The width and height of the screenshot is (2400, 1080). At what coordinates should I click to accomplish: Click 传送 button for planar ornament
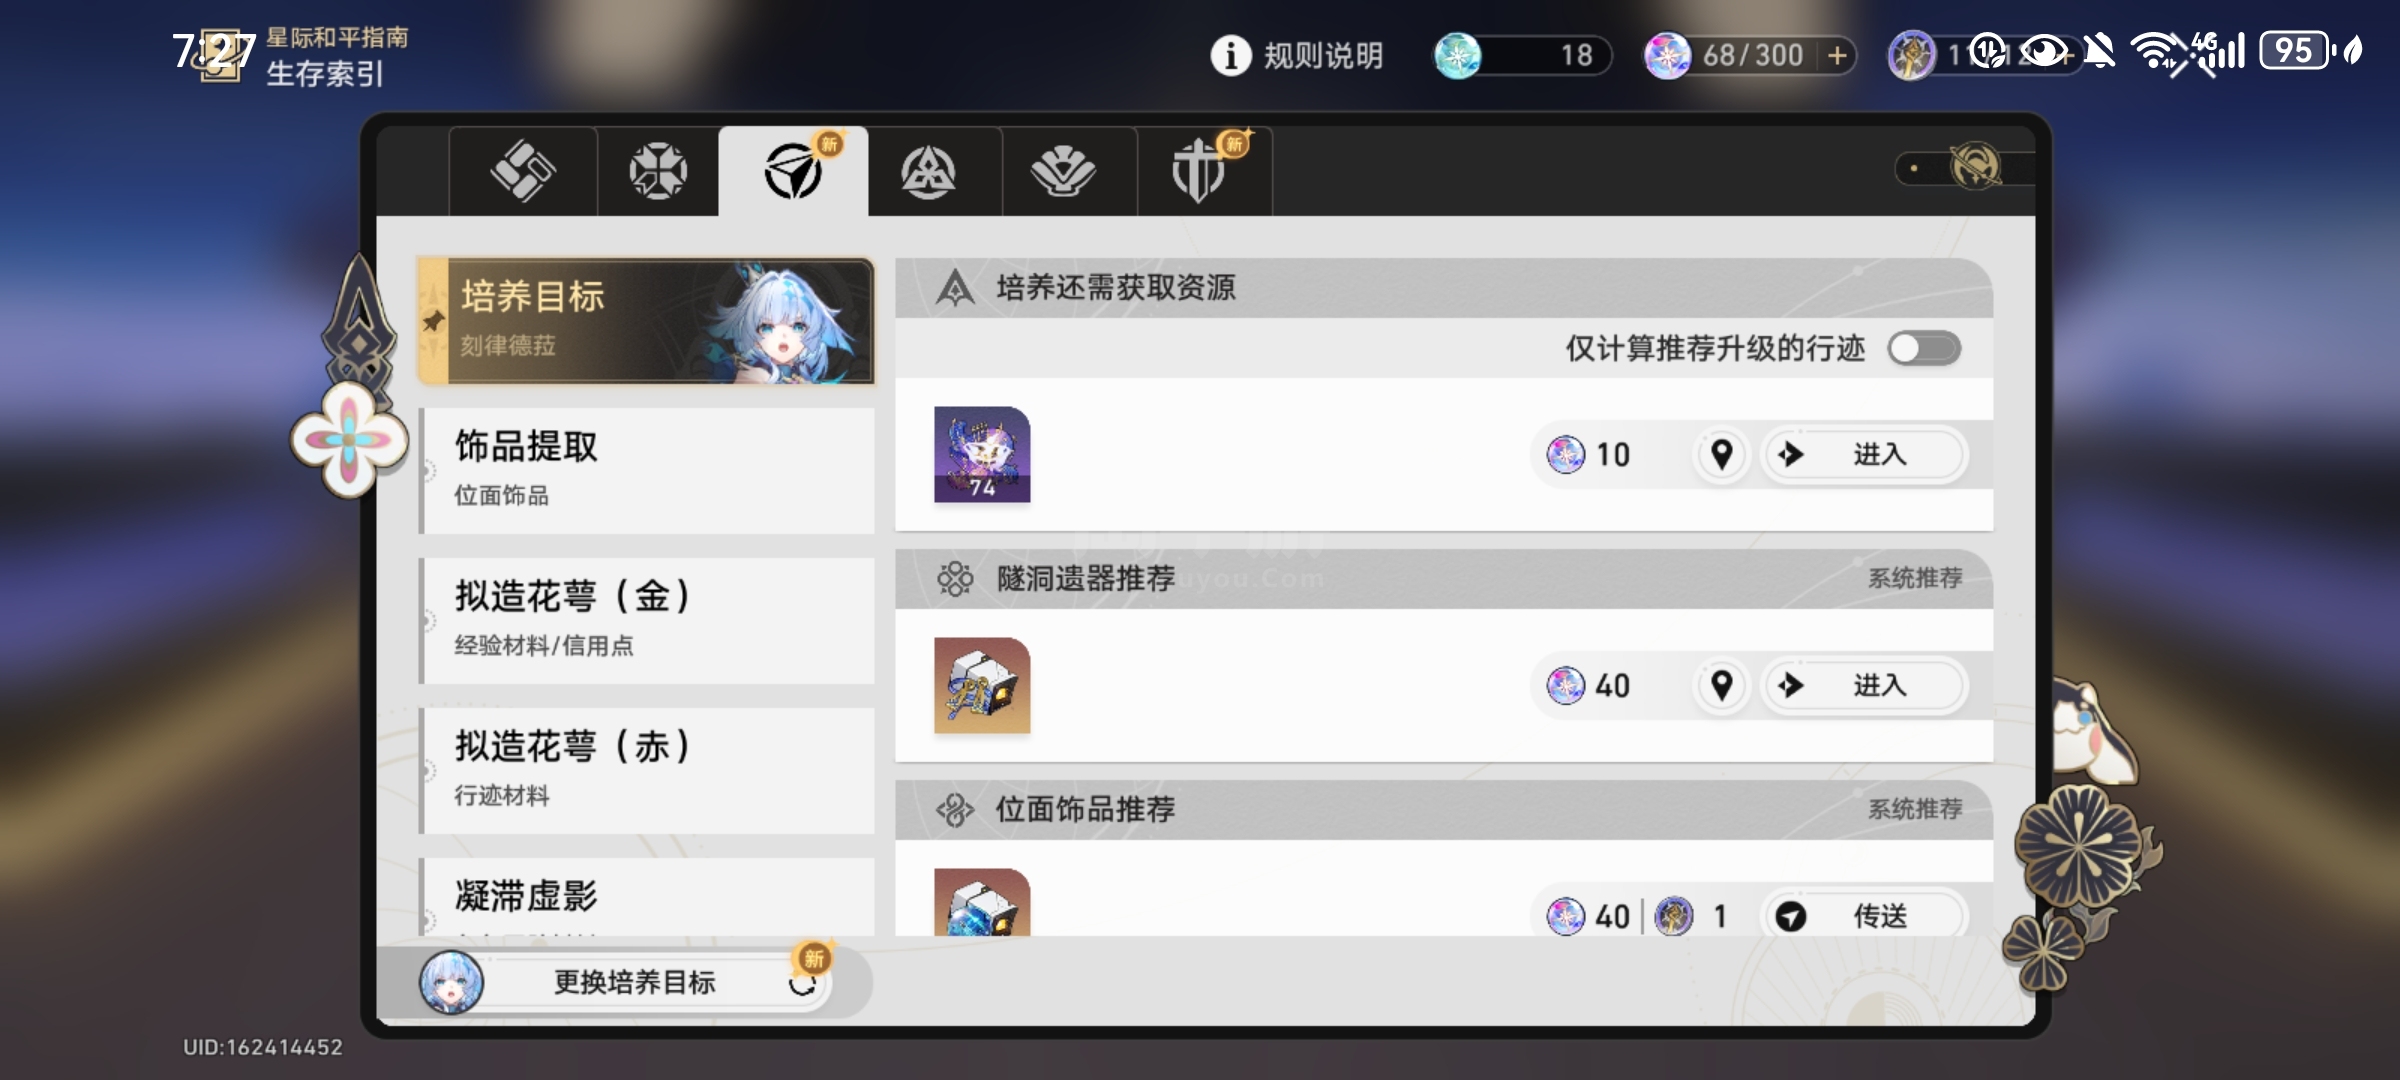click(1863, 915)
